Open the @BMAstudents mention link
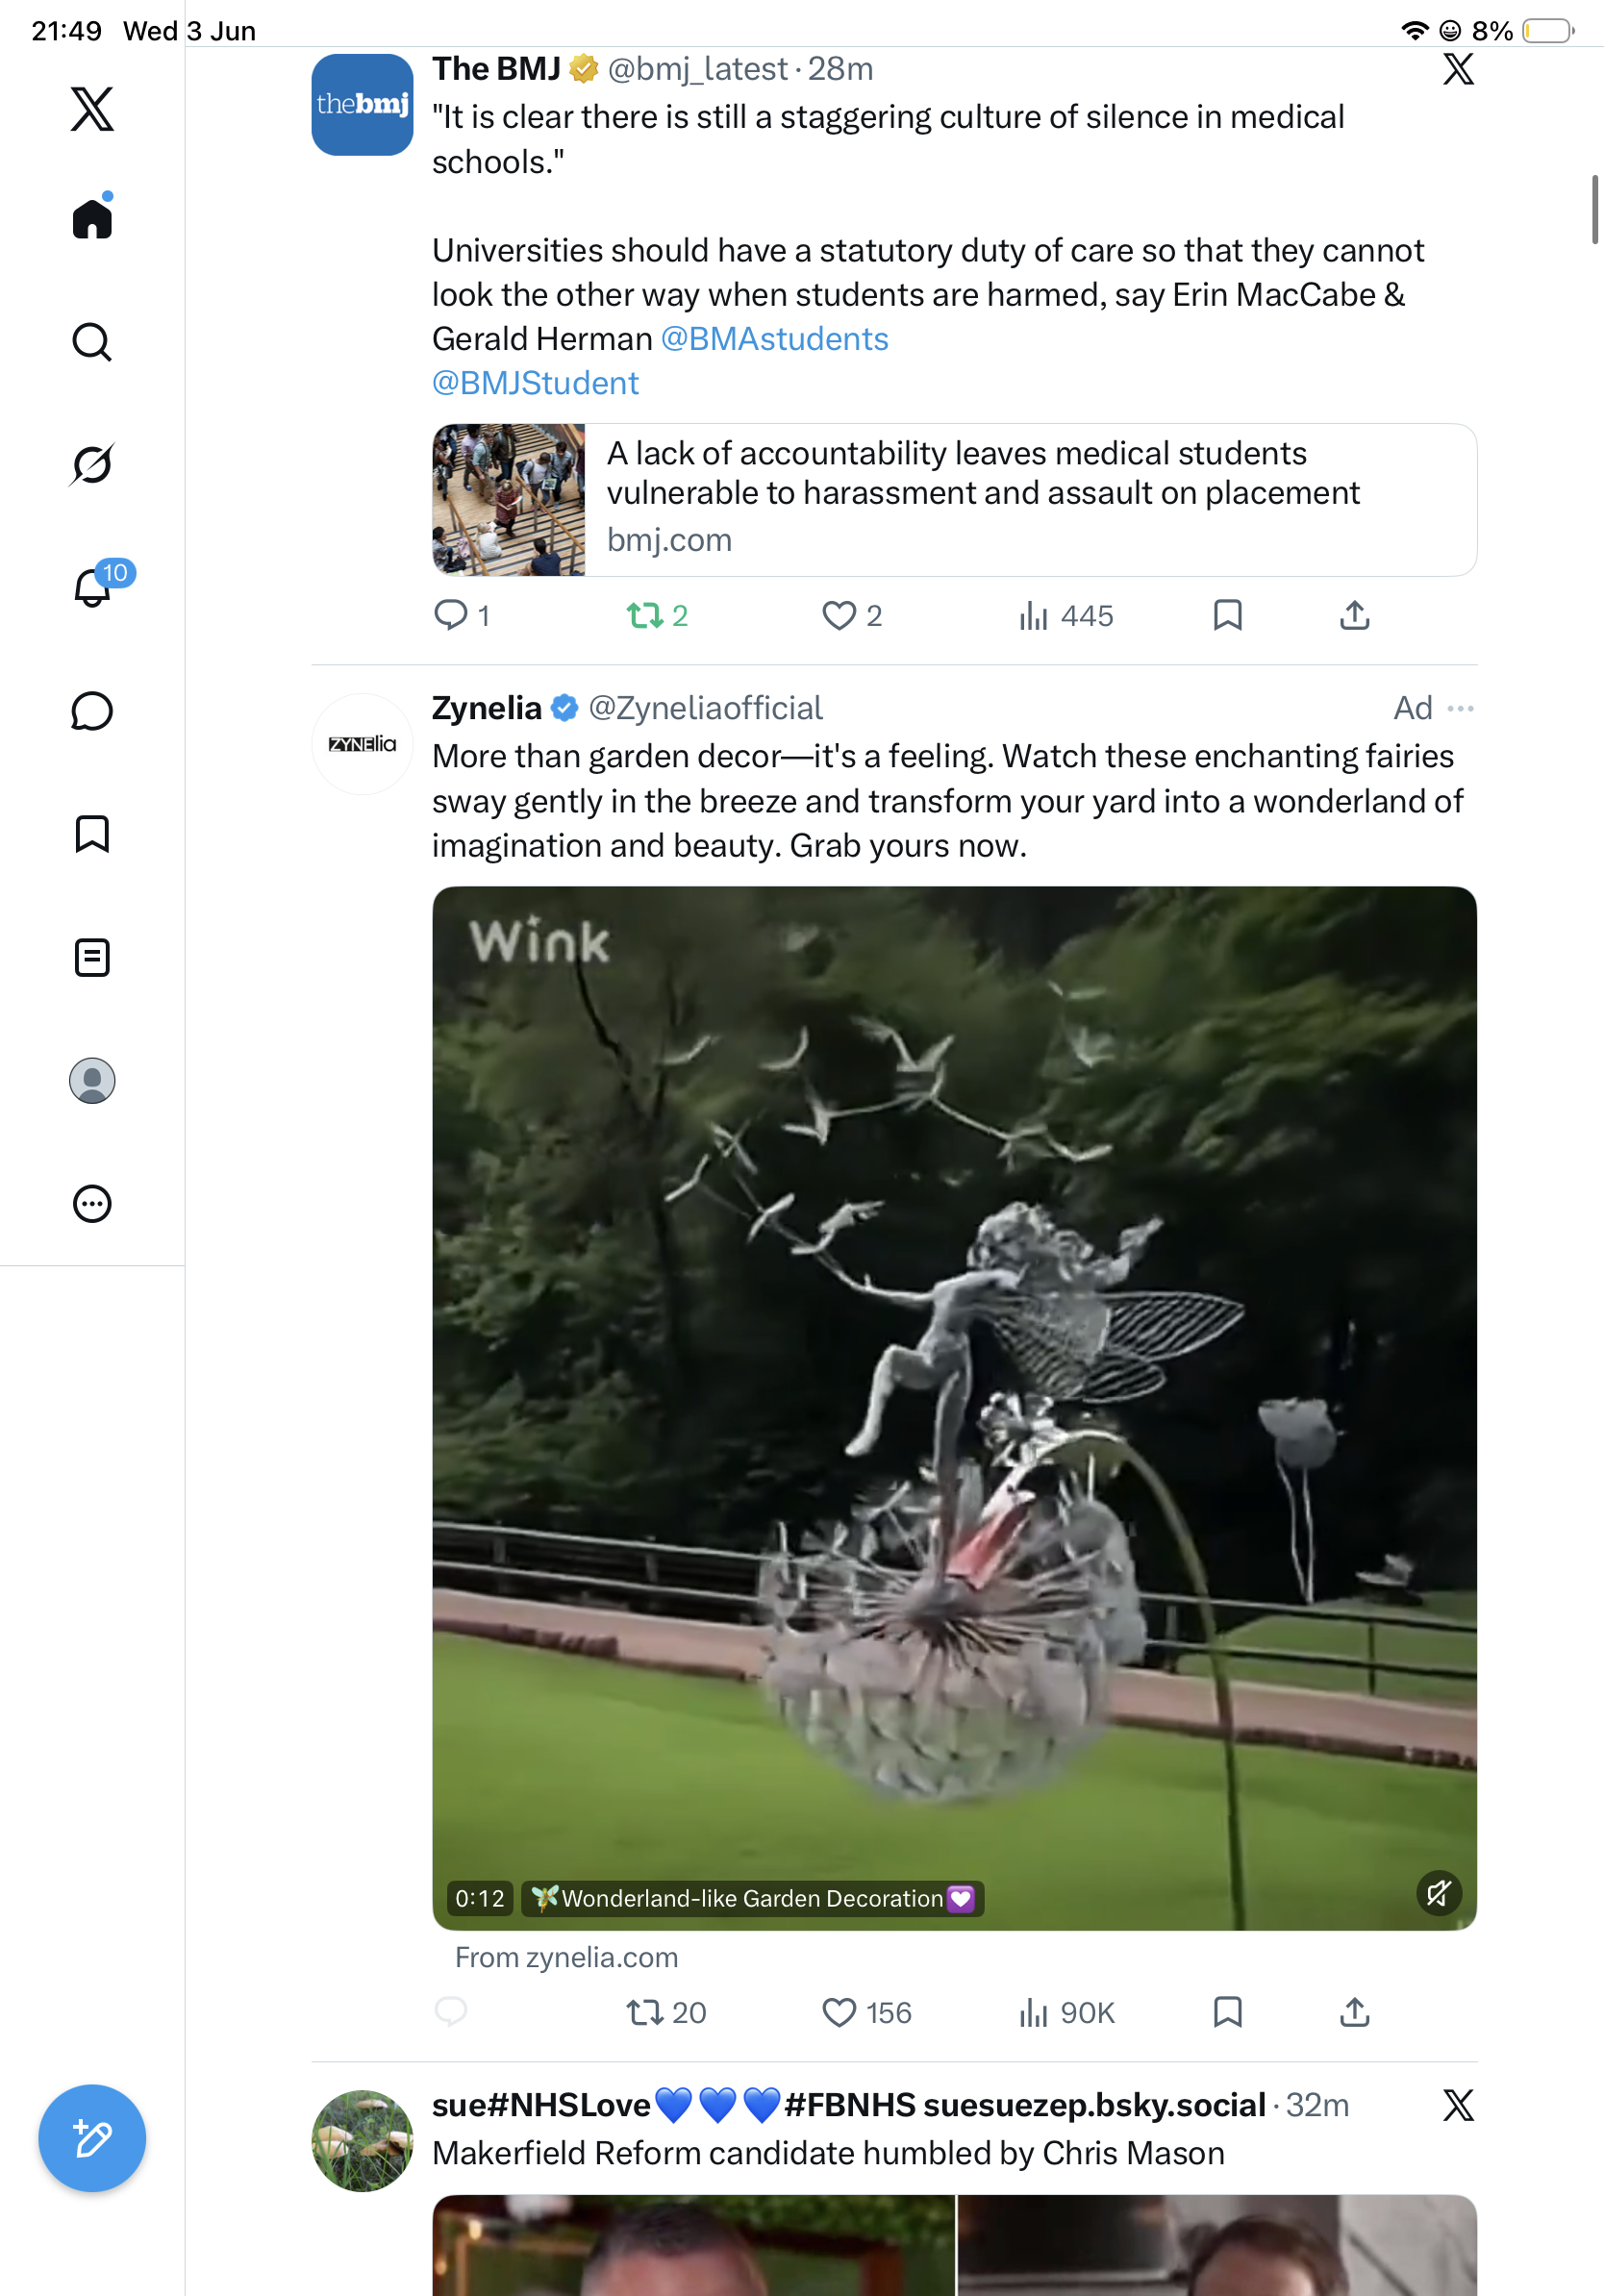Viewport: 1604px width, 2296px height. point(774,339)
